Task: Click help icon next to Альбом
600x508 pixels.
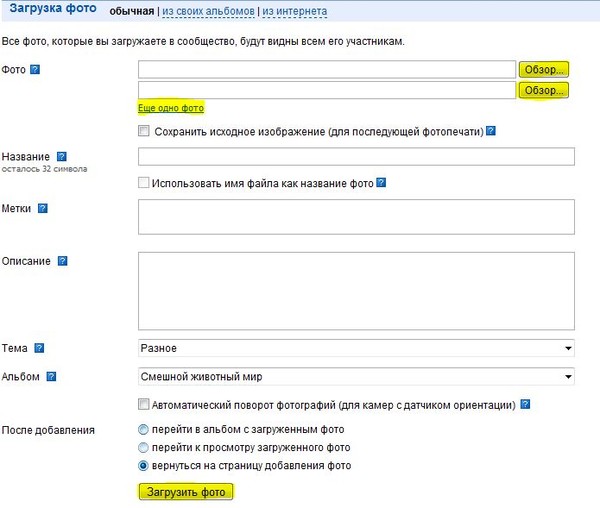Action: (51, 377)
